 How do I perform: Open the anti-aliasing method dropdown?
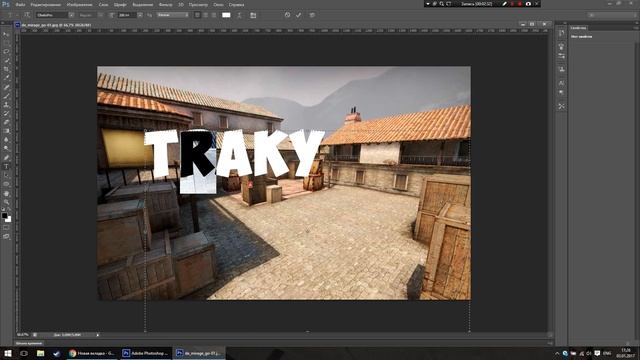pos(173,15)
